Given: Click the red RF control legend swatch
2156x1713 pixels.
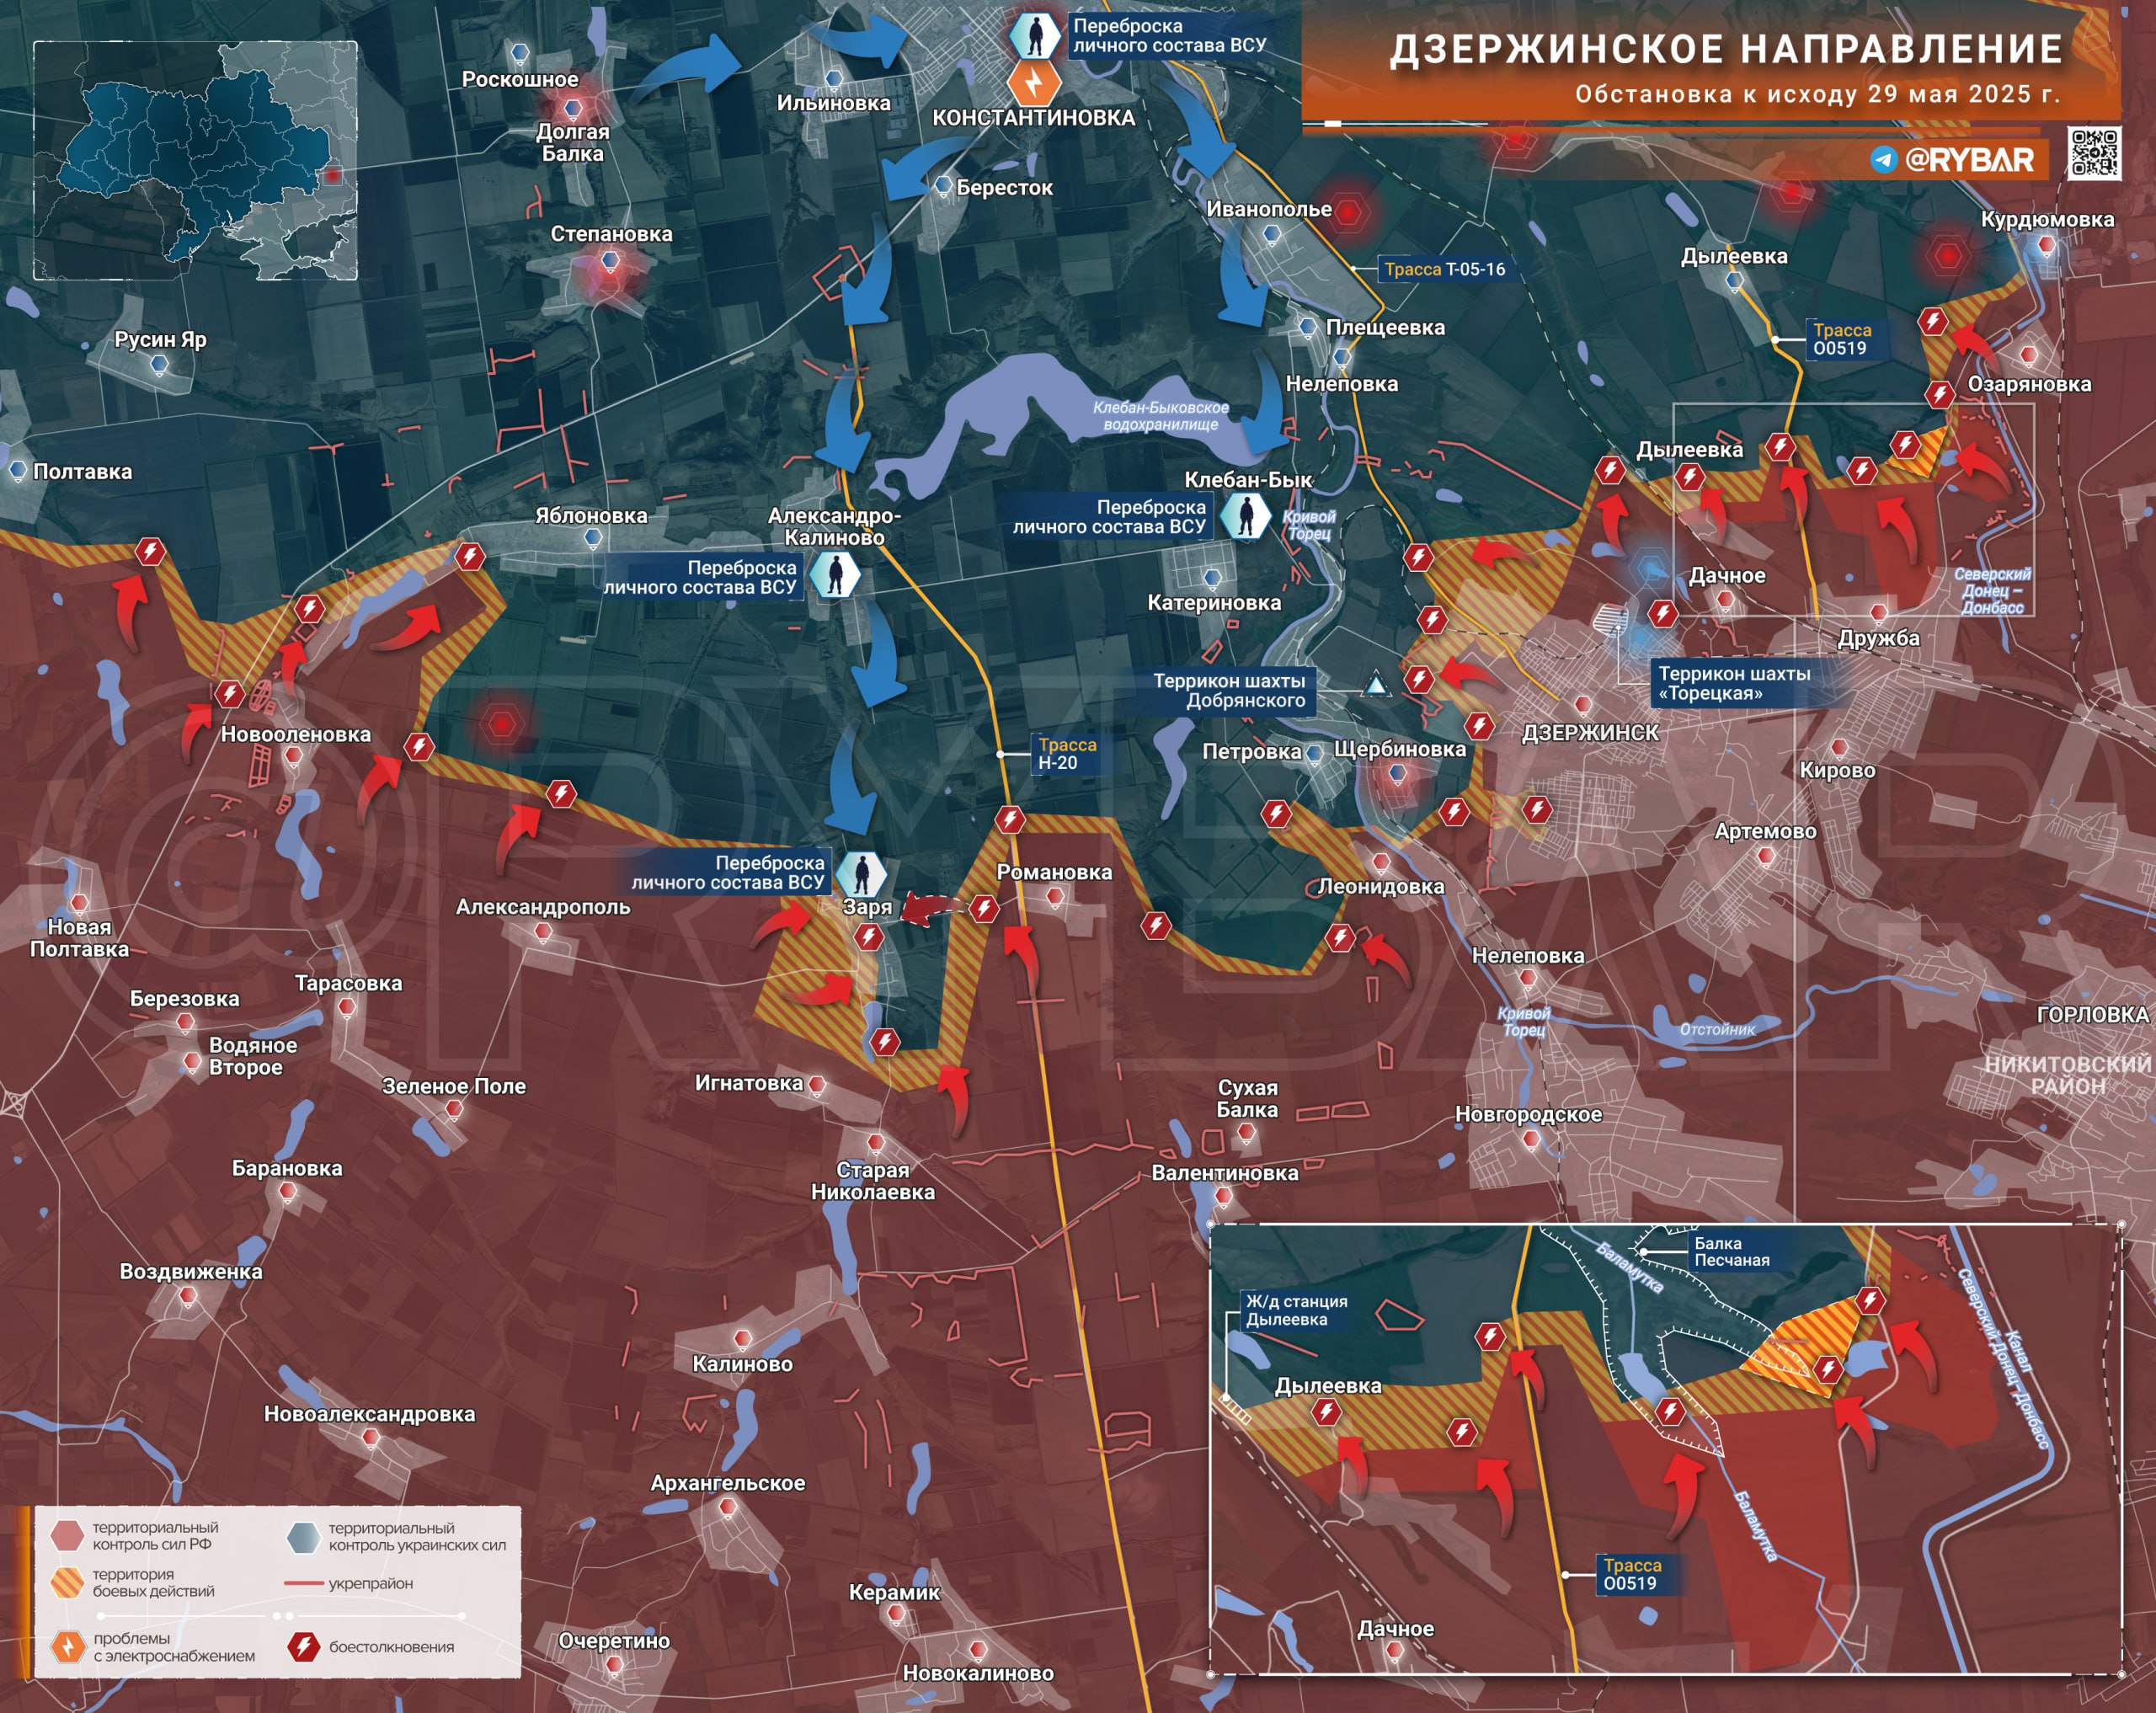Looking at the screenshot, I should (x=67, y=1535).
